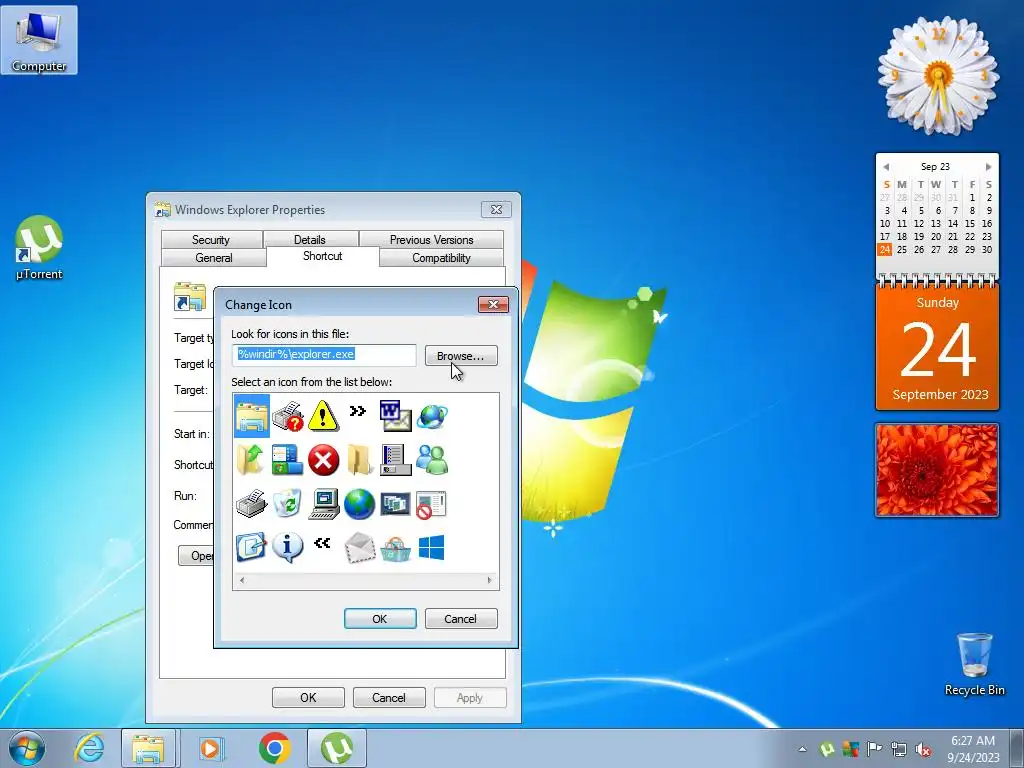
Task: Open the General tab
Action: click(214, 258)
